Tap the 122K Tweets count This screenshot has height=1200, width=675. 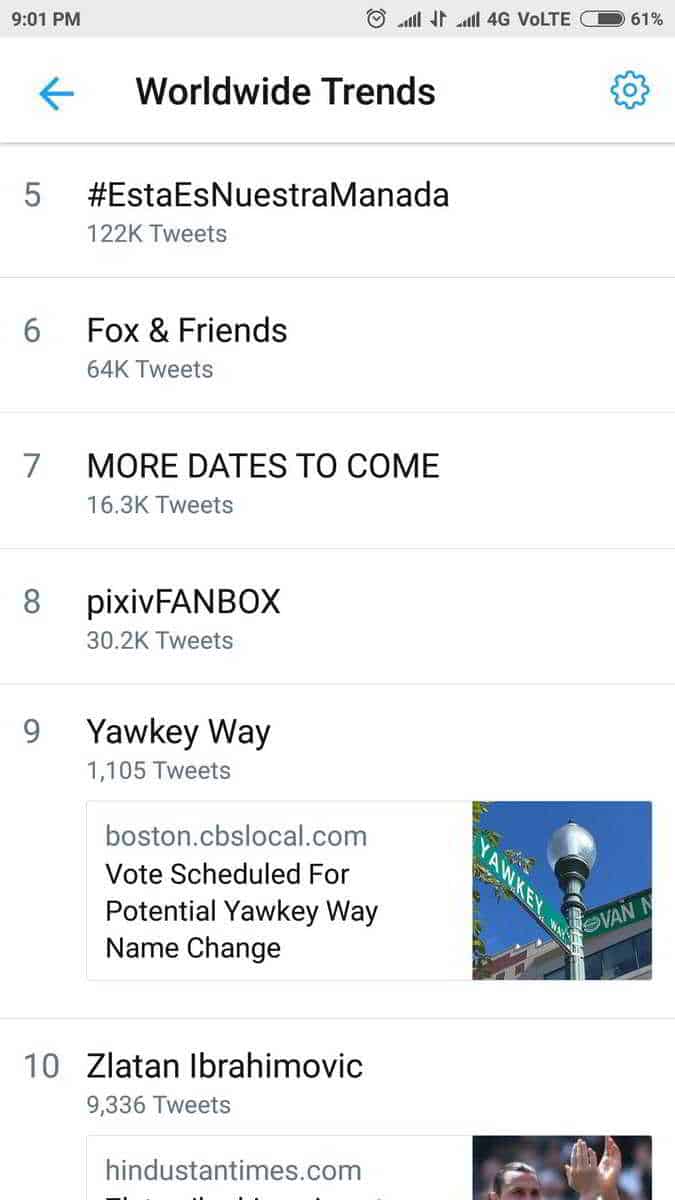point(157,234)
